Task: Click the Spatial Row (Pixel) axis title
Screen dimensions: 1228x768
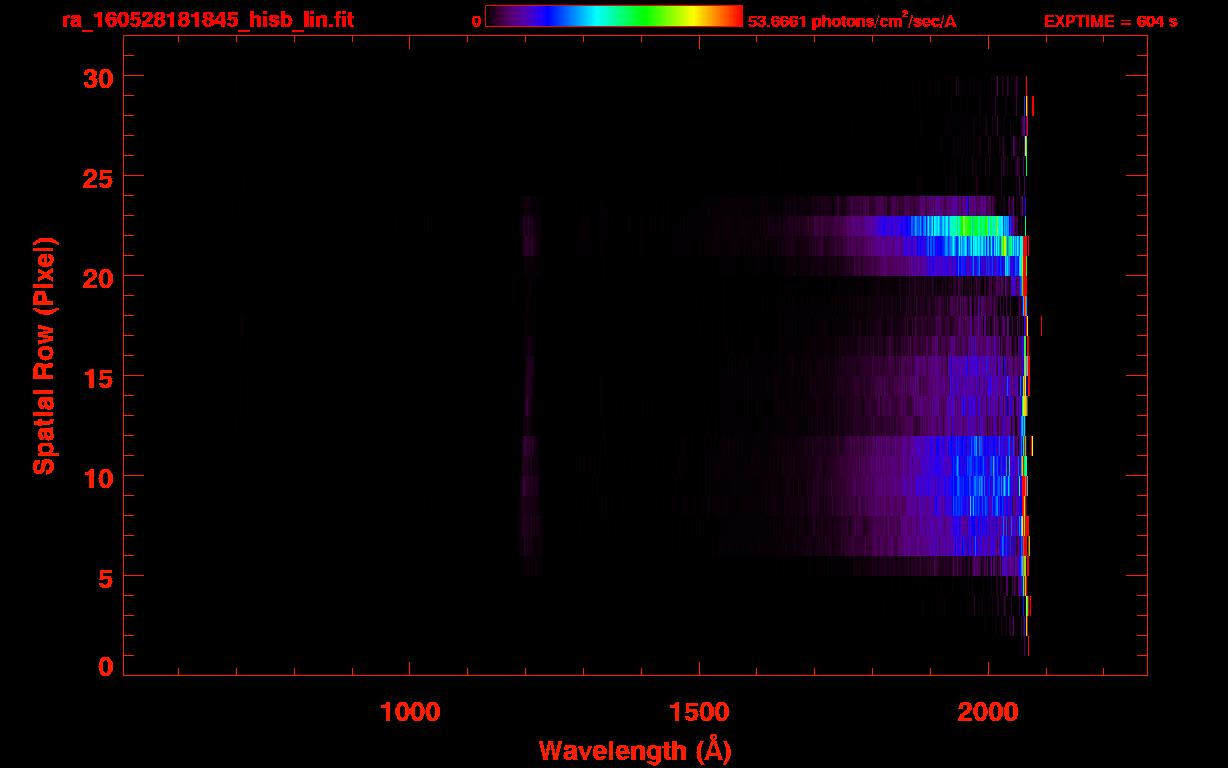Action: [44, 356]
